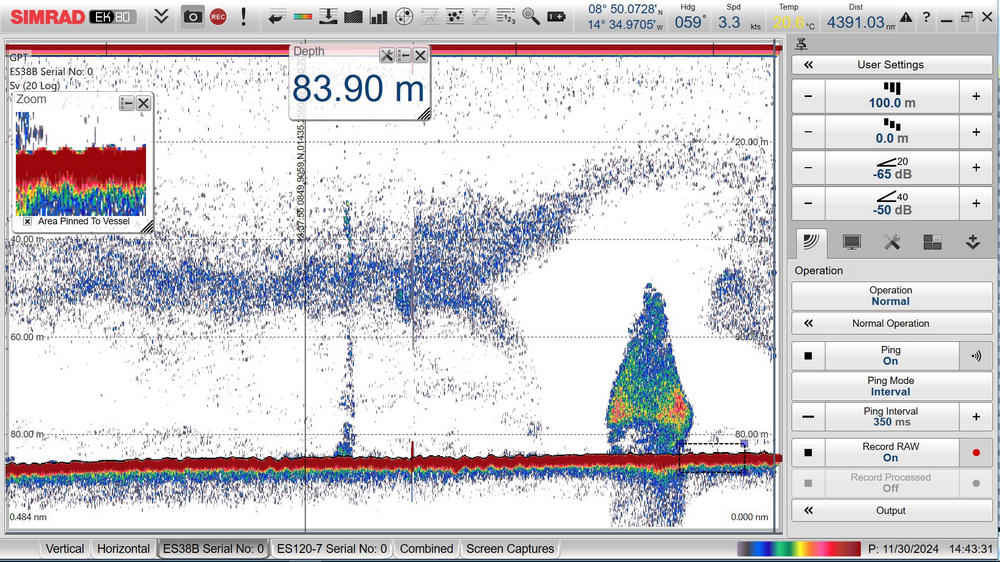This screenshot has height=562, width=1000.
Task: Open the circular target position icon
Action: point(404,17)
